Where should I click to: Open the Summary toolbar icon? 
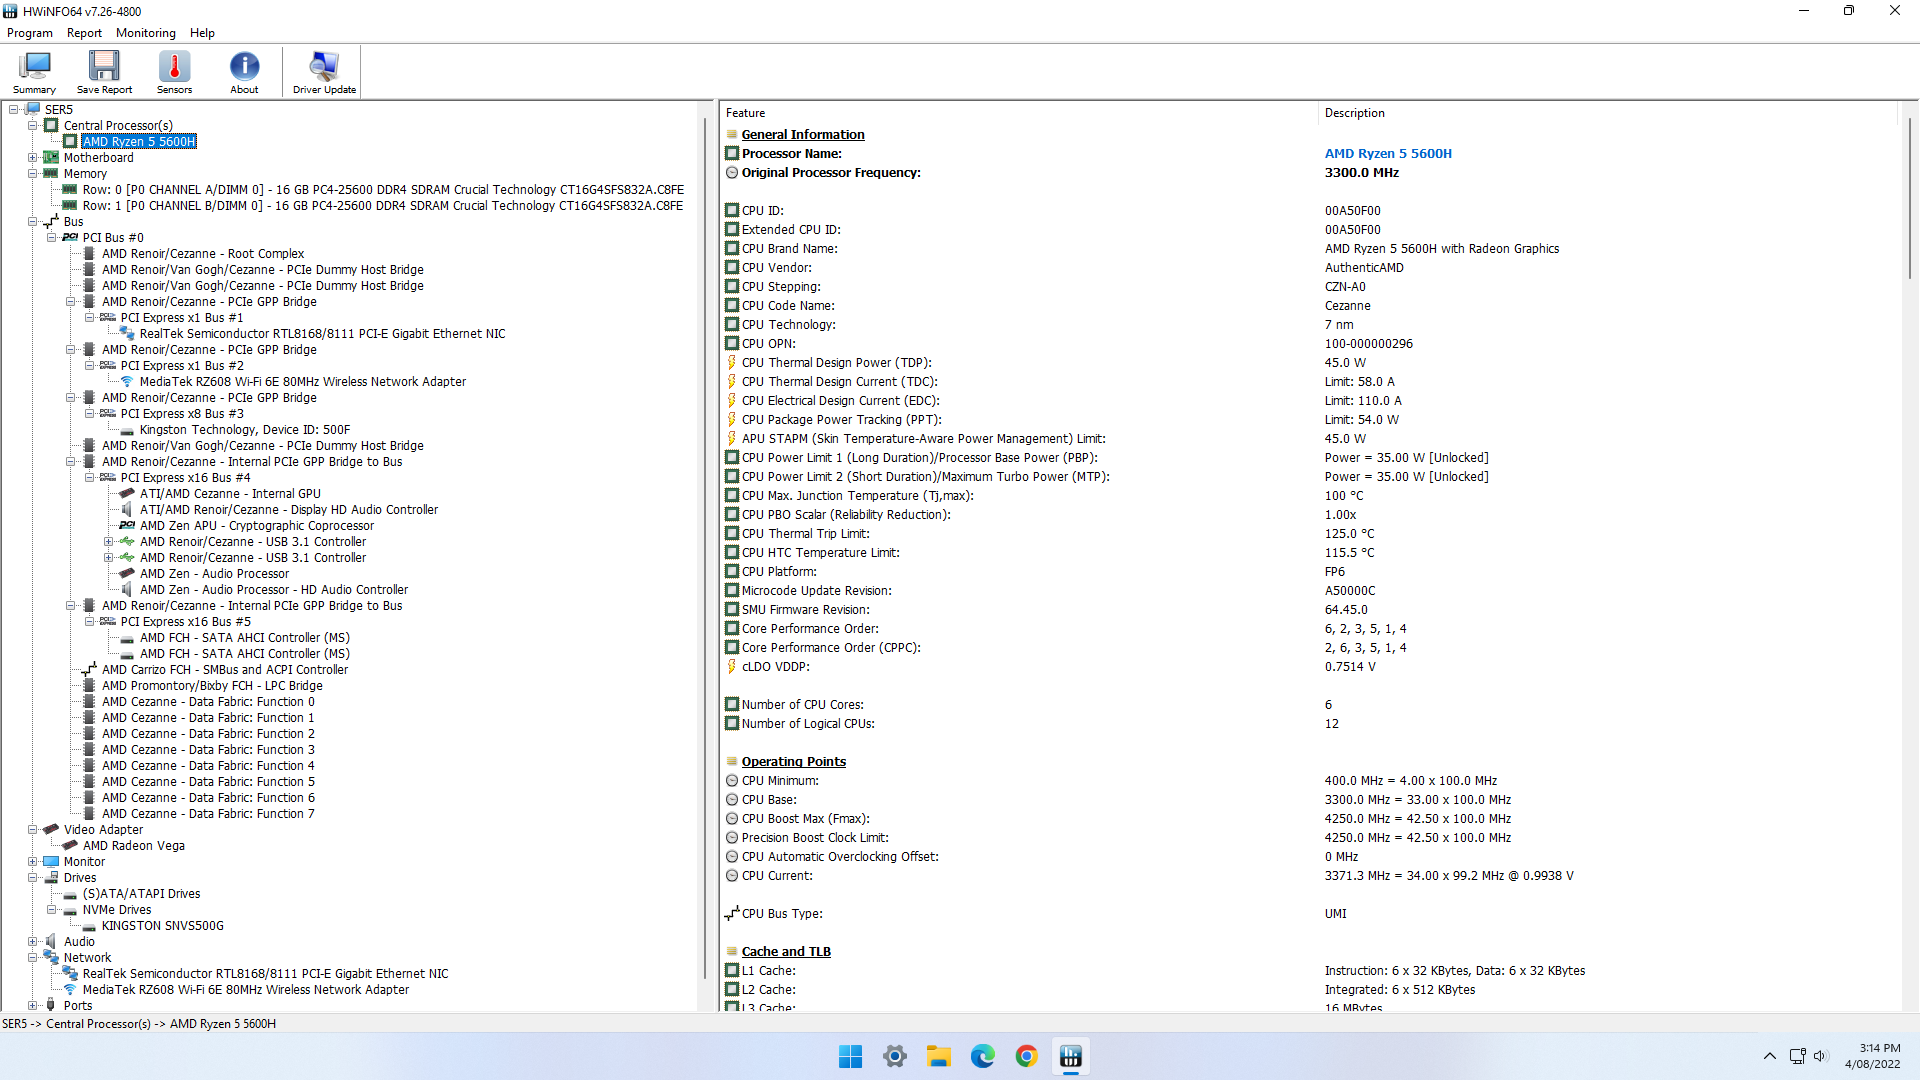click(x=34, y=73)
